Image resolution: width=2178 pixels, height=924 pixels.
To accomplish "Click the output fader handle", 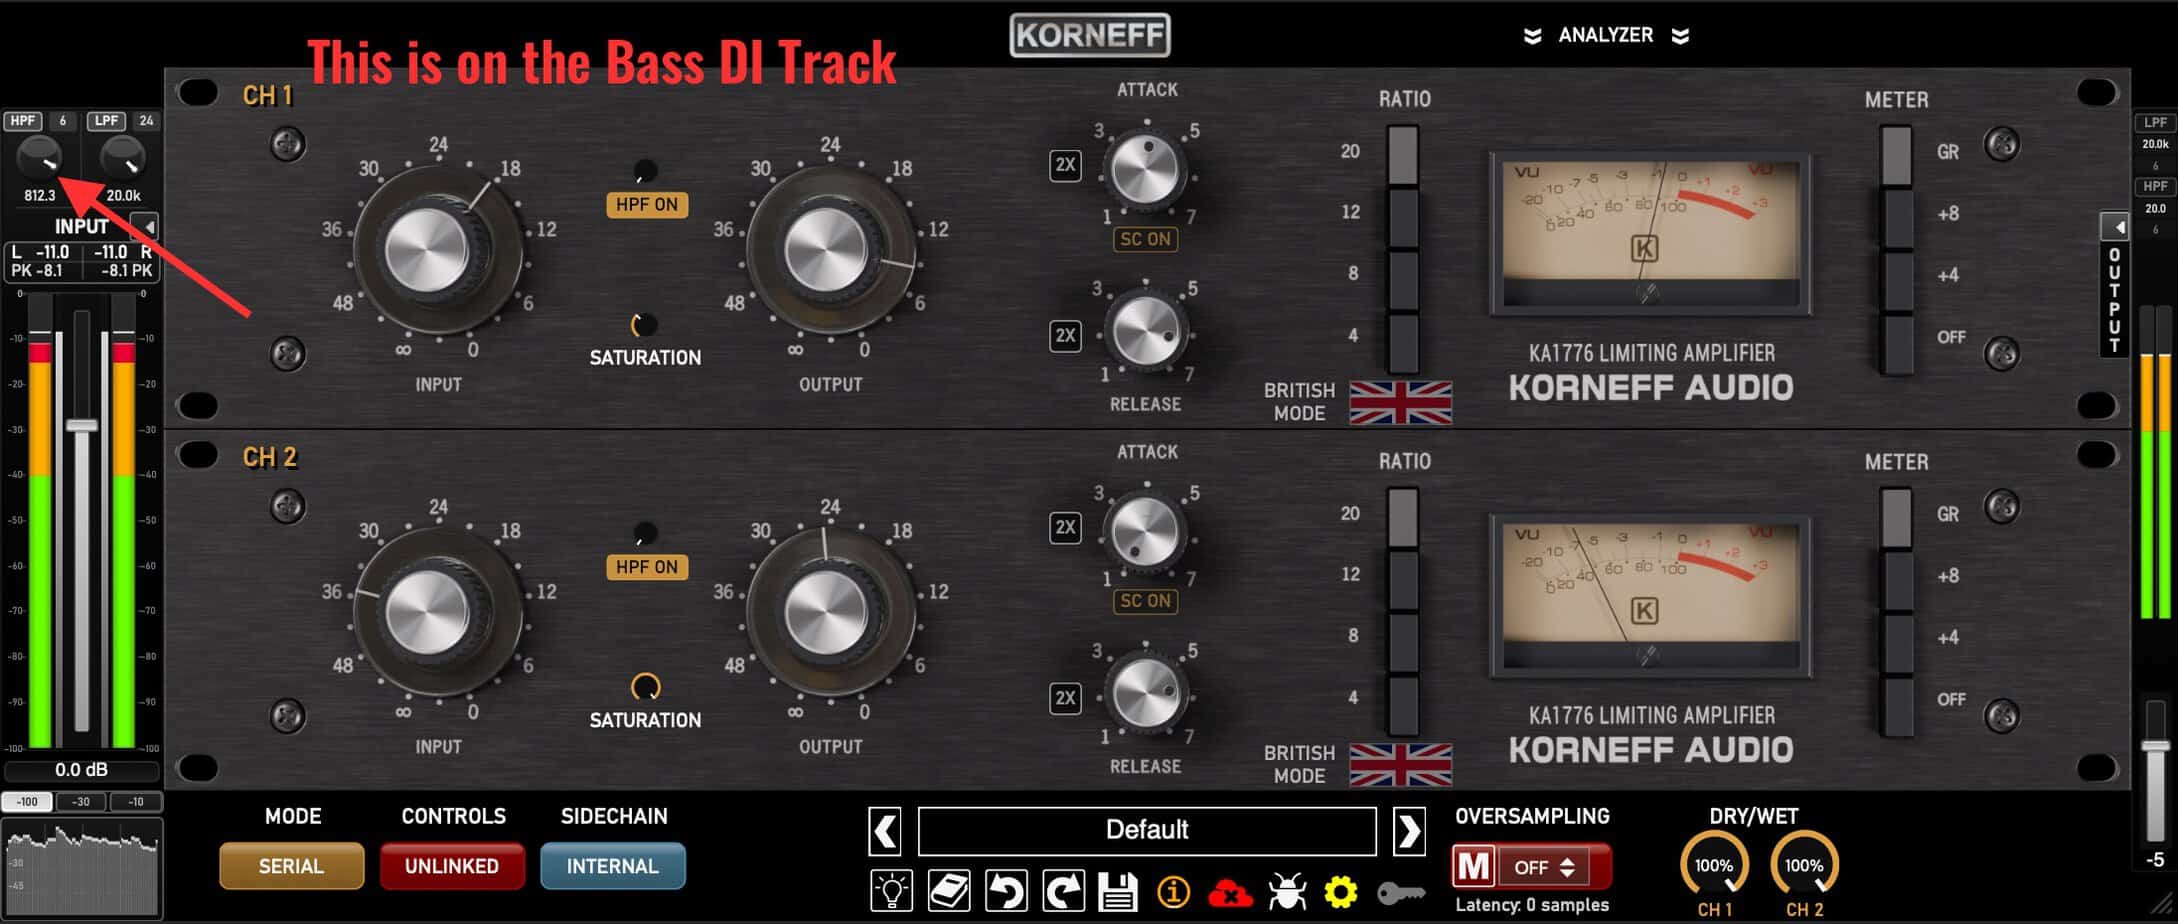I will coord(2156,745).
